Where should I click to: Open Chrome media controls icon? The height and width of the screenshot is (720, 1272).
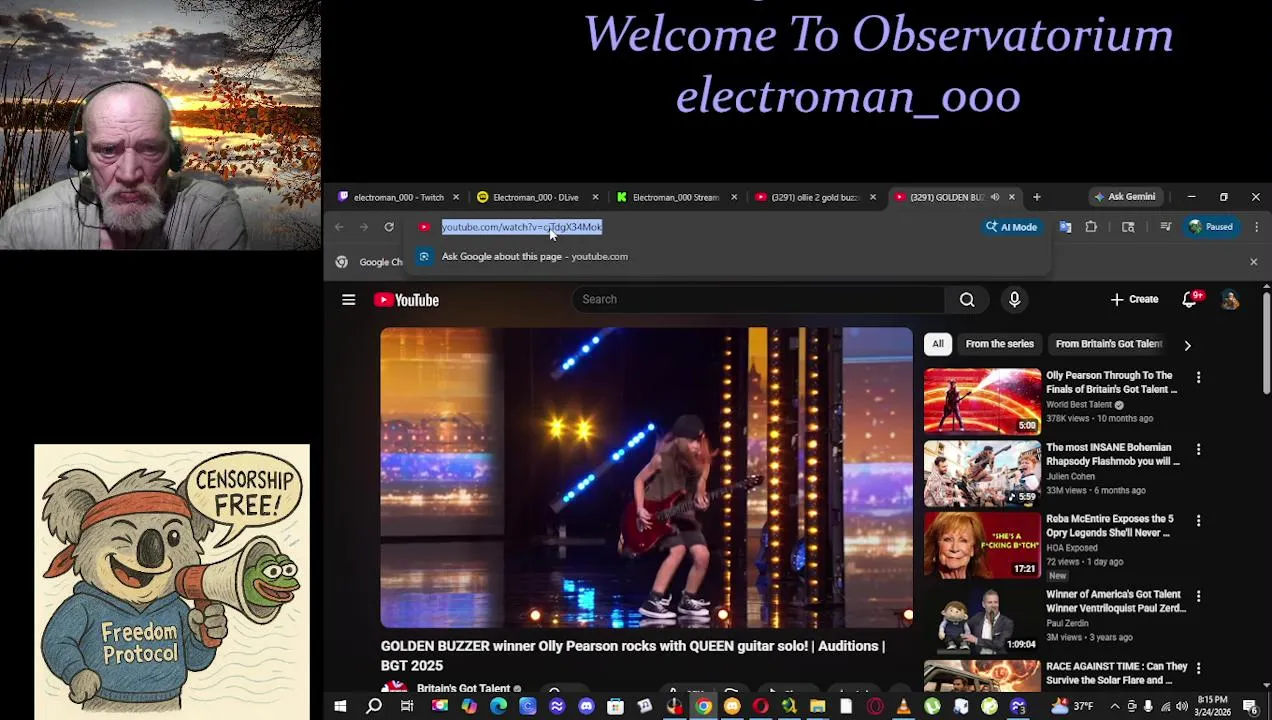click(1165, 227)
